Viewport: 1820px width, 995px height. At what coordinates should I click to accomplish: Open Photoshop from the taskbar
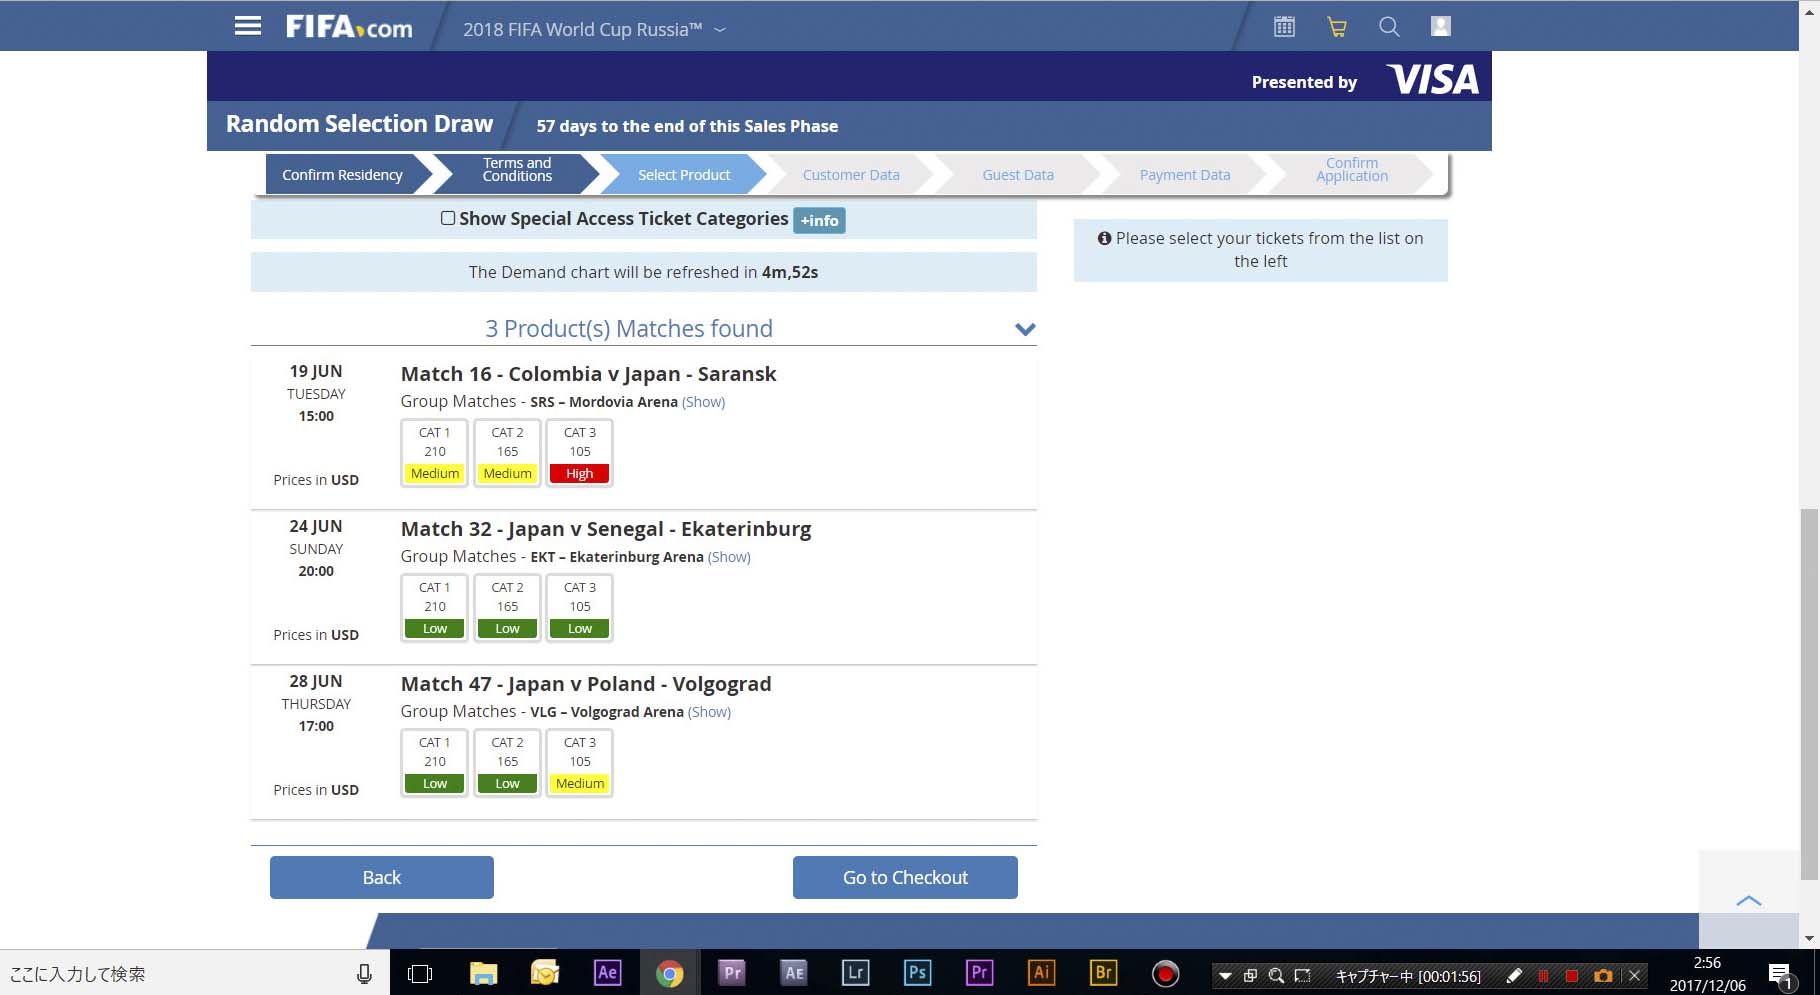tap(917, 973)
